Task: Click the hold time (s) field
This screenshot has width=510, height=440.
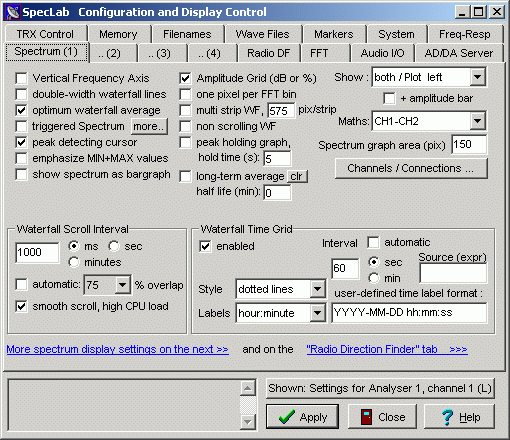Action: (277, 159)
